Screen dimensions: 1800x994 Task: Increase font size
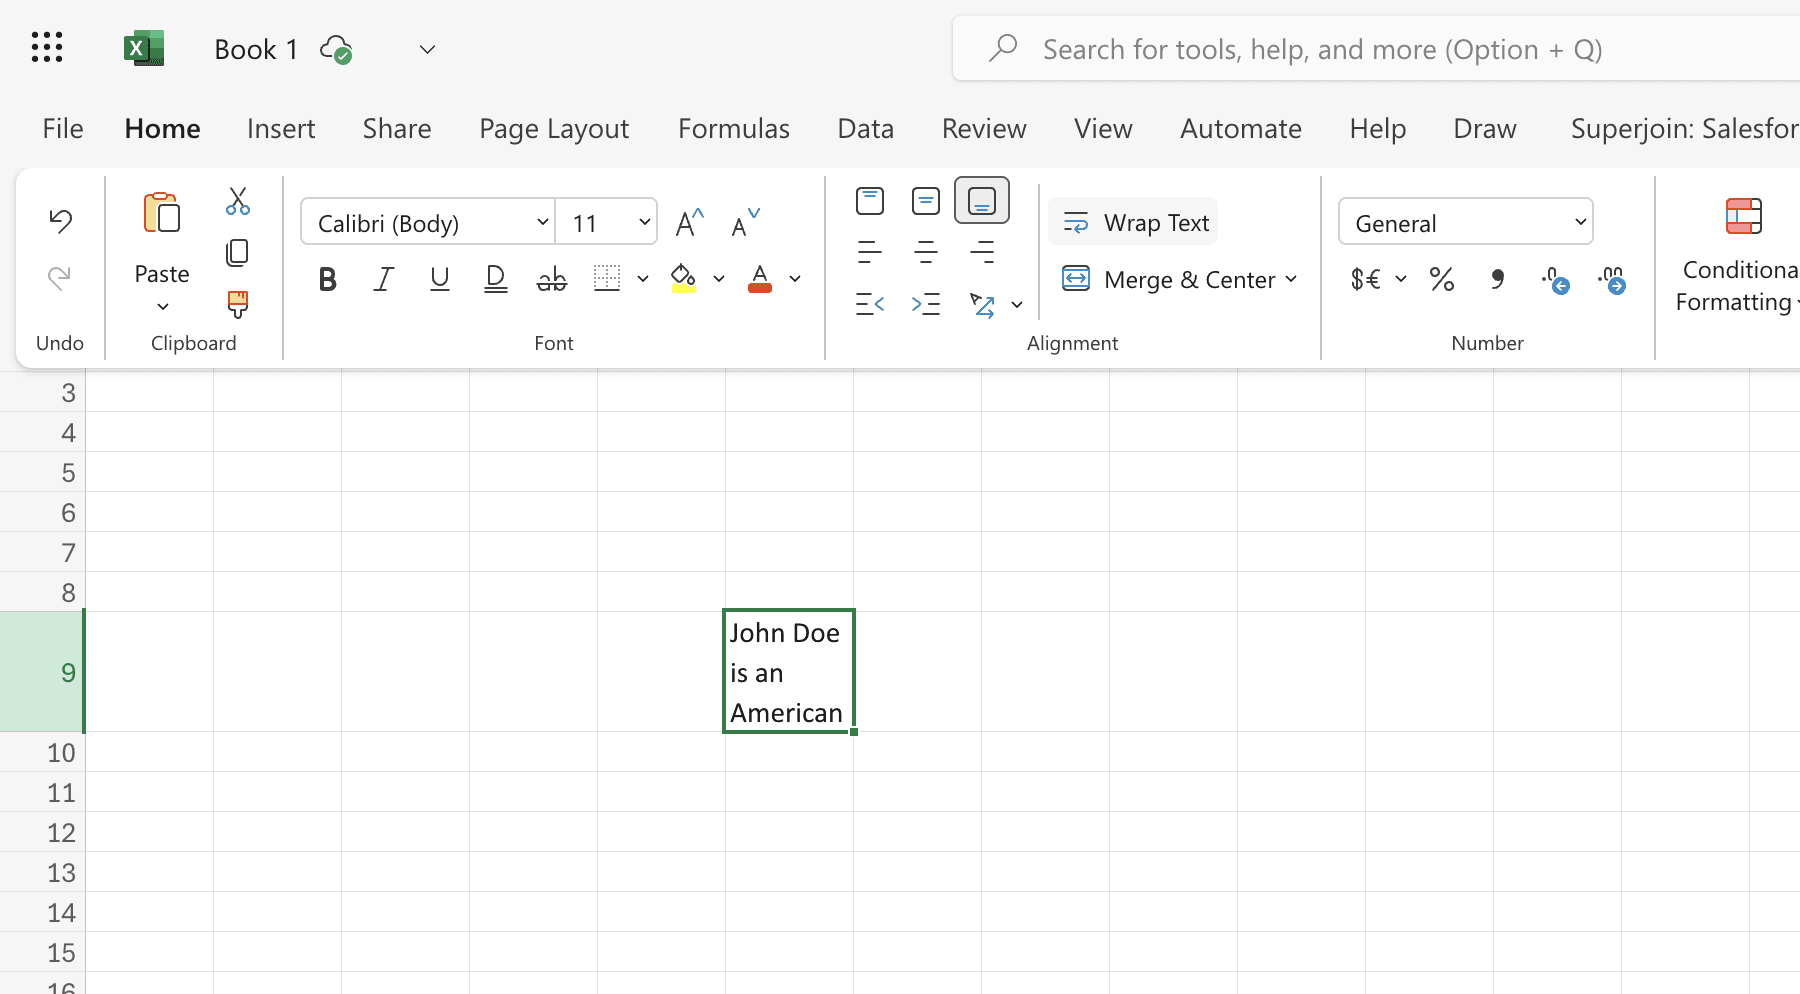pyautogui.click(x=690, y=223)
